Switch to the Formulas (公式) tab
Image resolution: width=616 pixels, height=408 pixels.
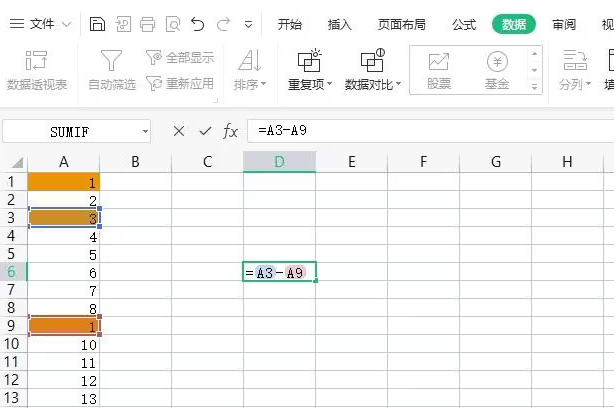464,24
